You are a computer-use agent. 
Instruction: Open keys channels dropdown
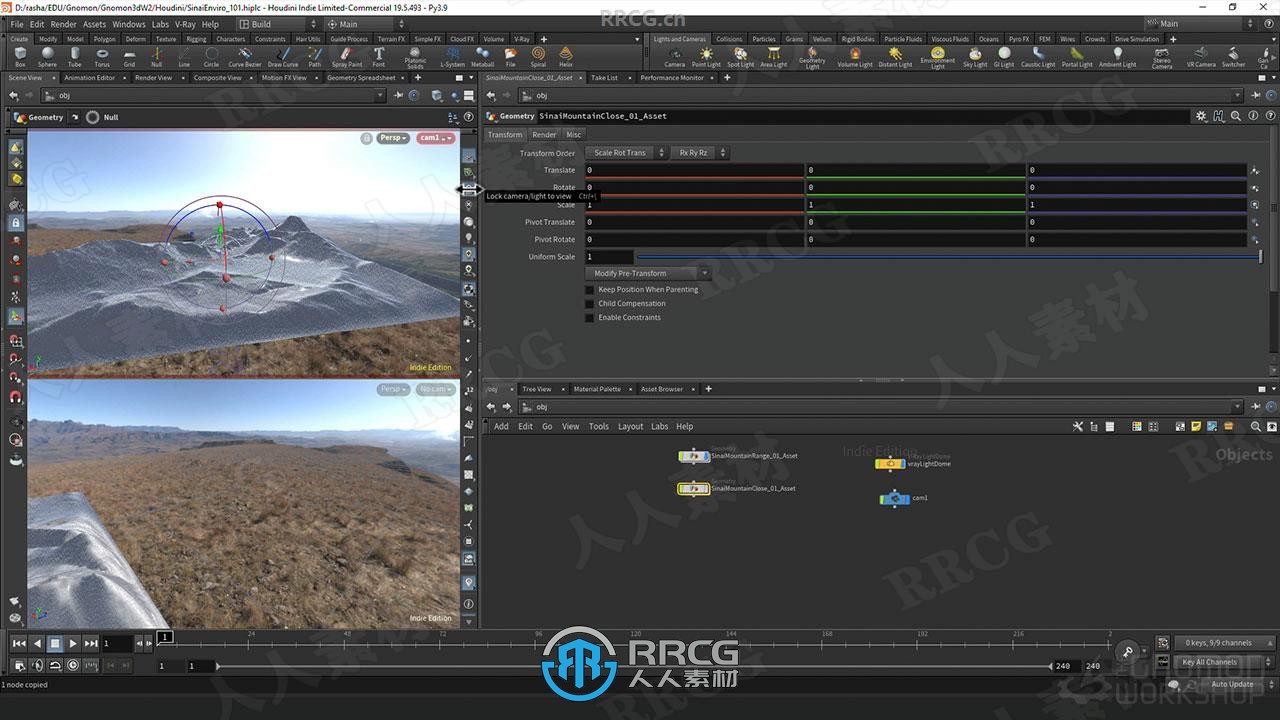pyautogui.click(x=1224, y=643)
